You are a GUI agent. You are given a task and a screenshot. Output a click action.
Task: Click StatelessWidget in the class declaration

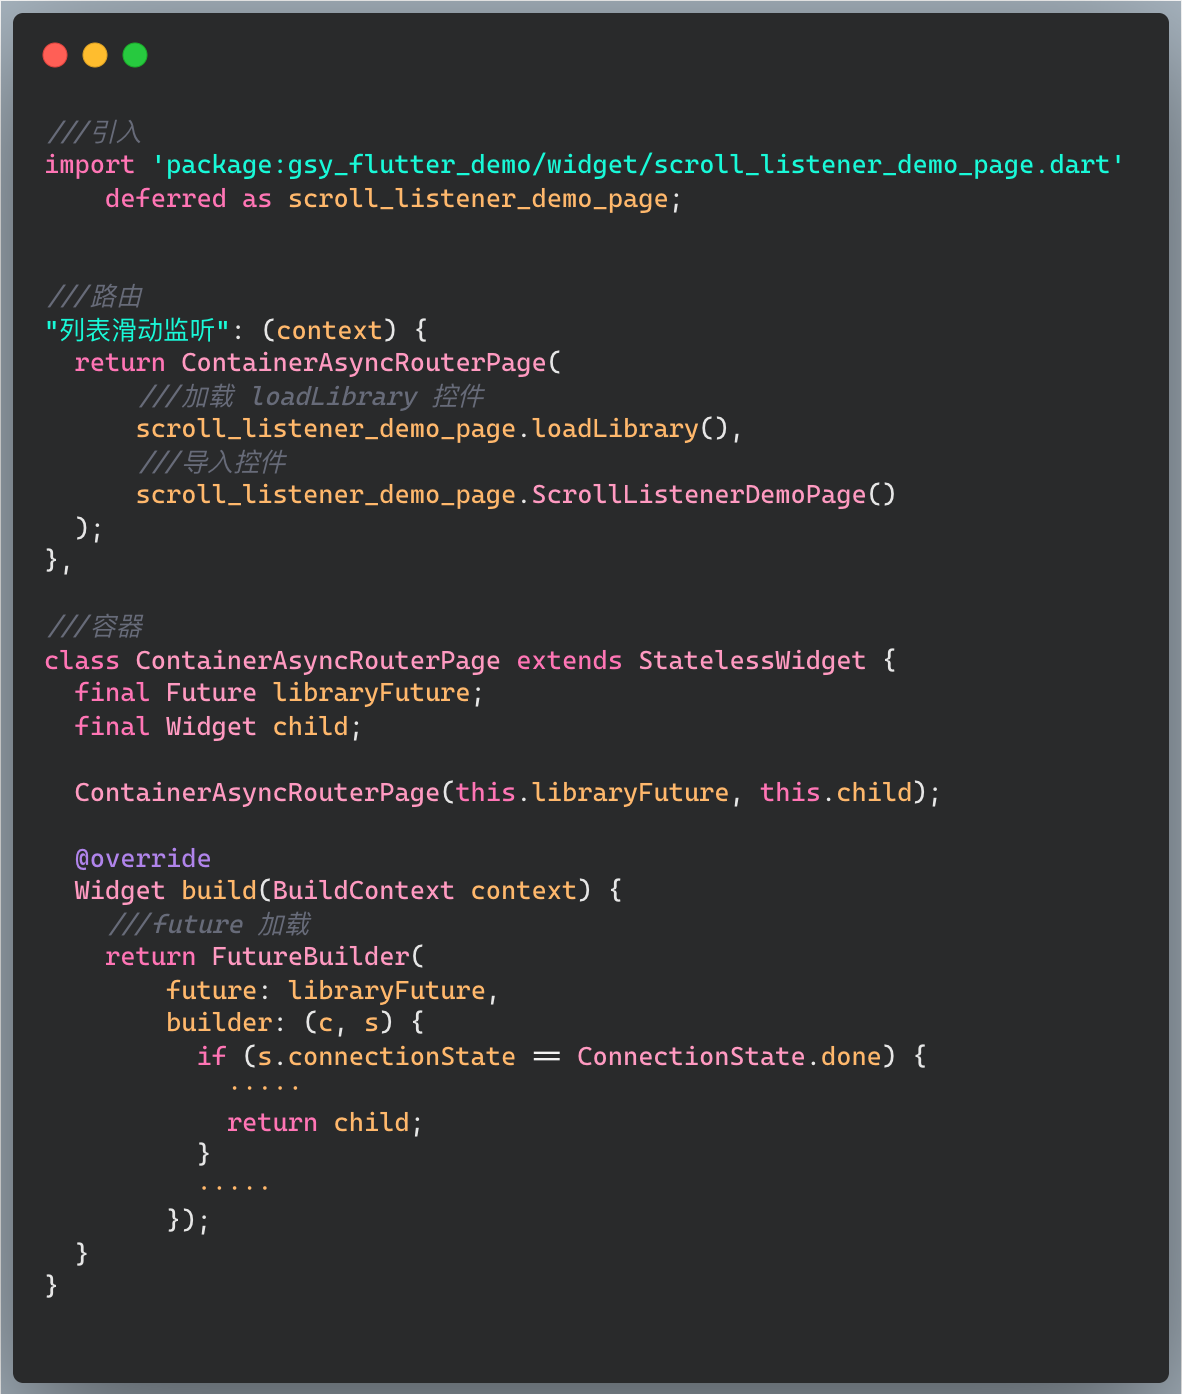[751, 661]
